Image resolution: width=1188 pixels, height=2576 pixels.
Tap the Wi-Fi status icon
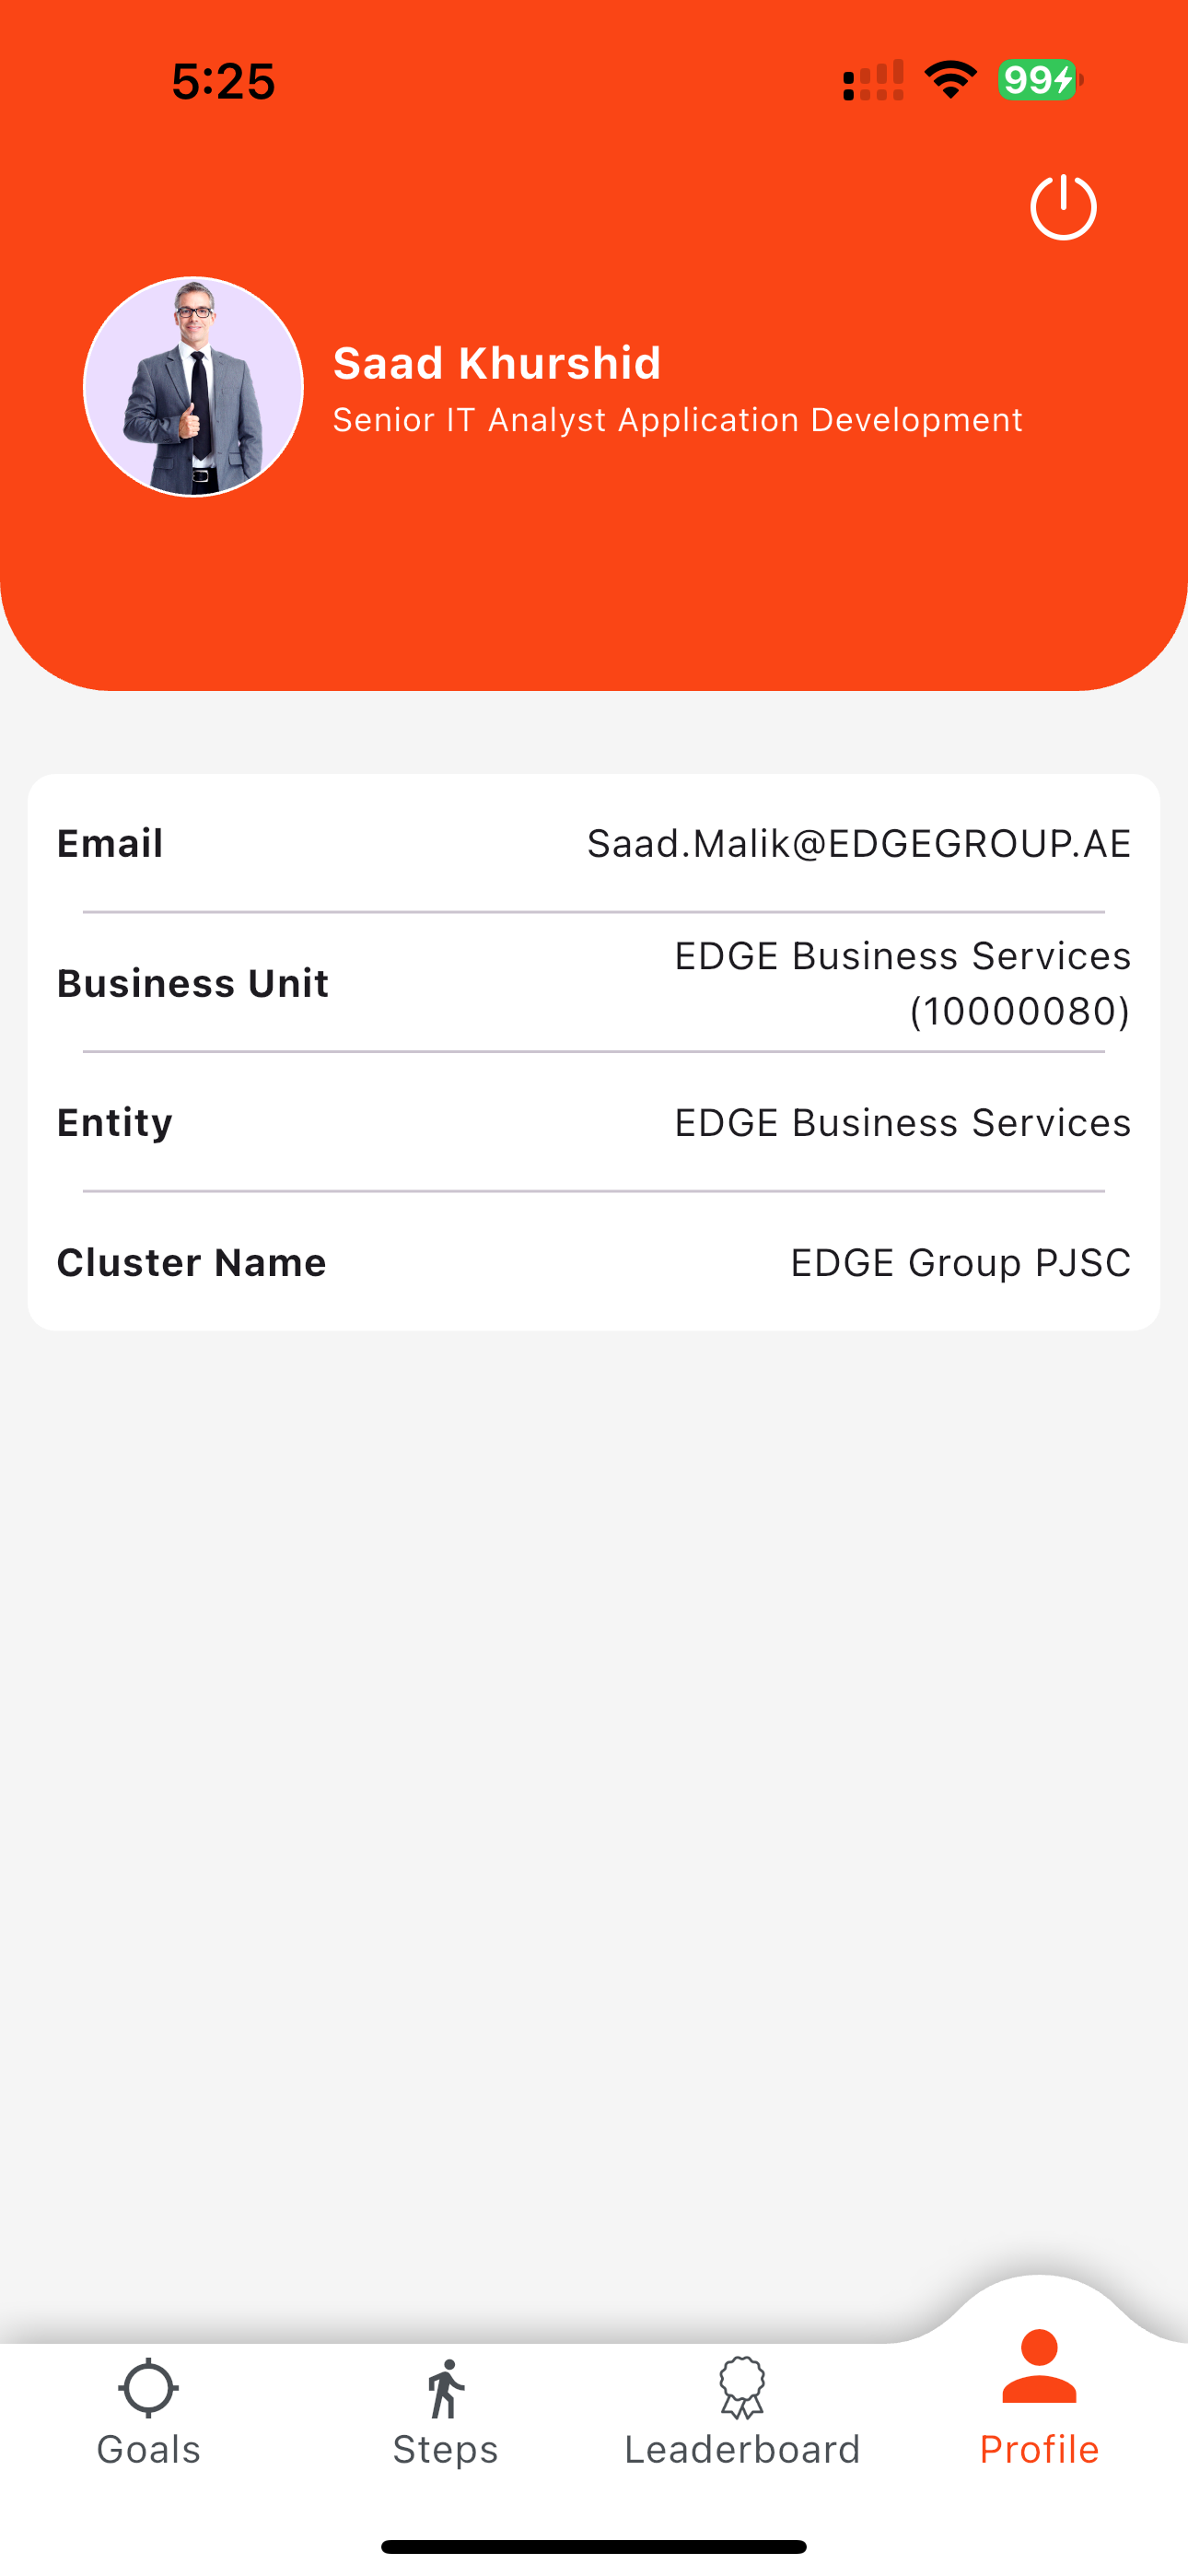[x=951, y=80]
